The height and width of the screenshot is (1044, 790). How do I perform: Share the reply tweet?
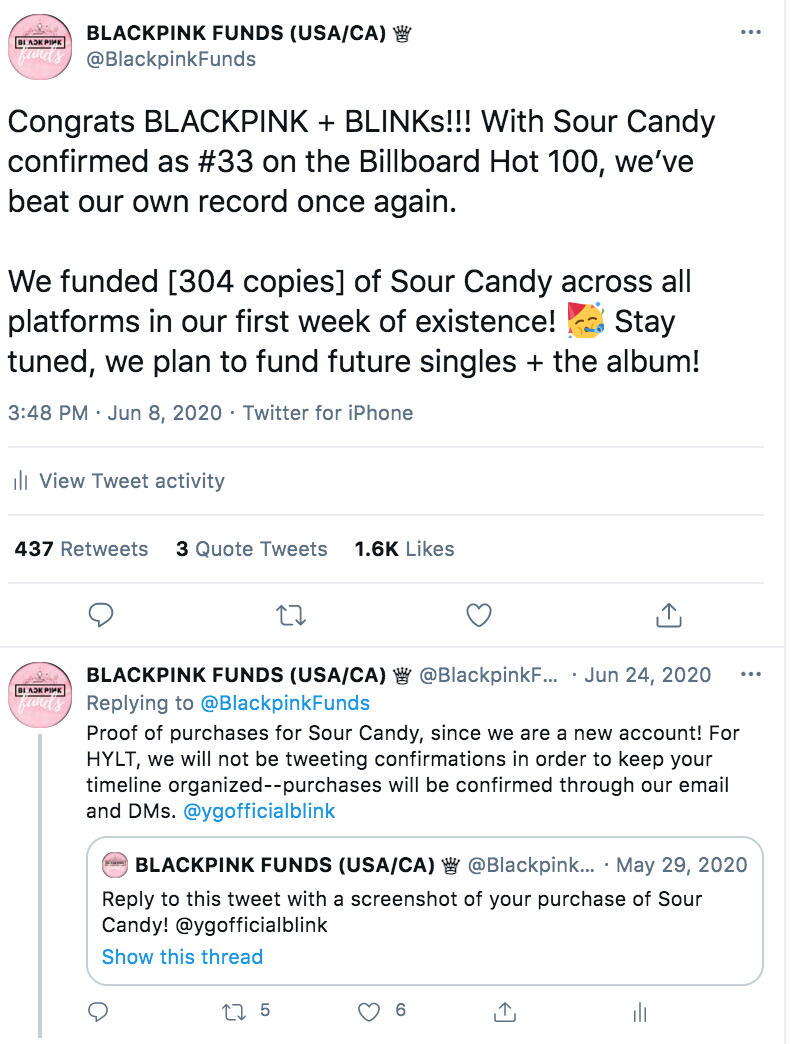[x=505, y=1011]
